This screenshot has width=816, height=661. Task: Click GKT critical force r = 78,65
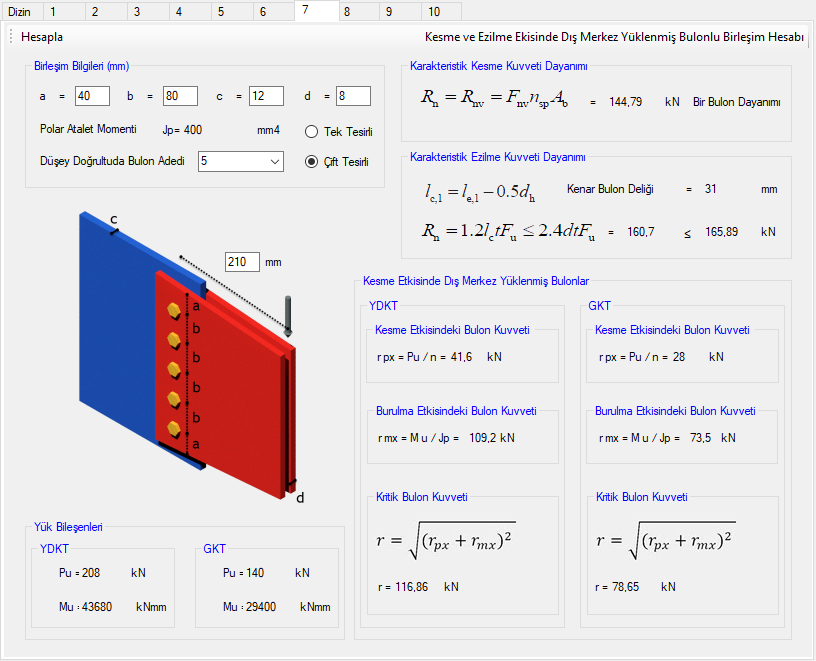point(617,587)
